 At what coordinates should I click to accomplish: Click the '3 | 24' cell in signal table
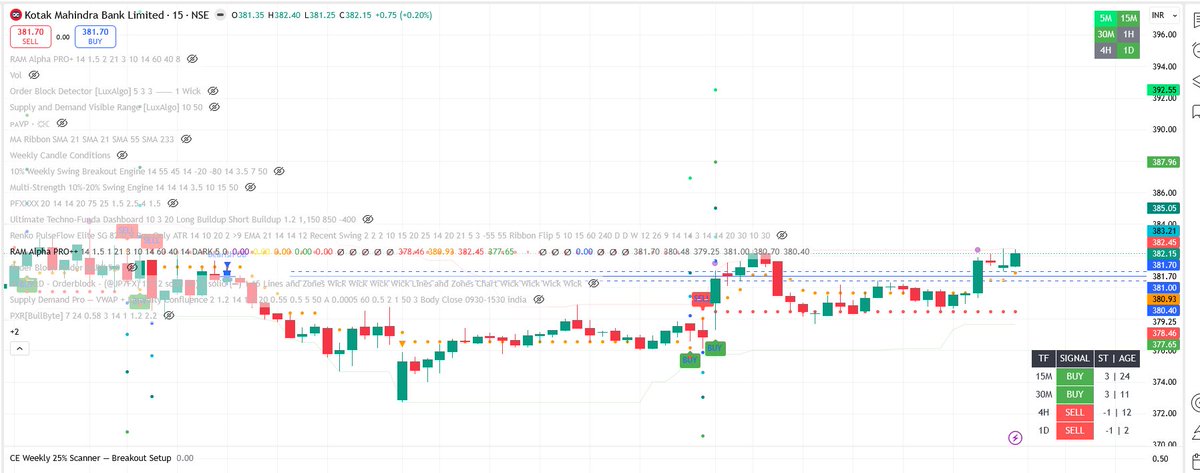1116,376
